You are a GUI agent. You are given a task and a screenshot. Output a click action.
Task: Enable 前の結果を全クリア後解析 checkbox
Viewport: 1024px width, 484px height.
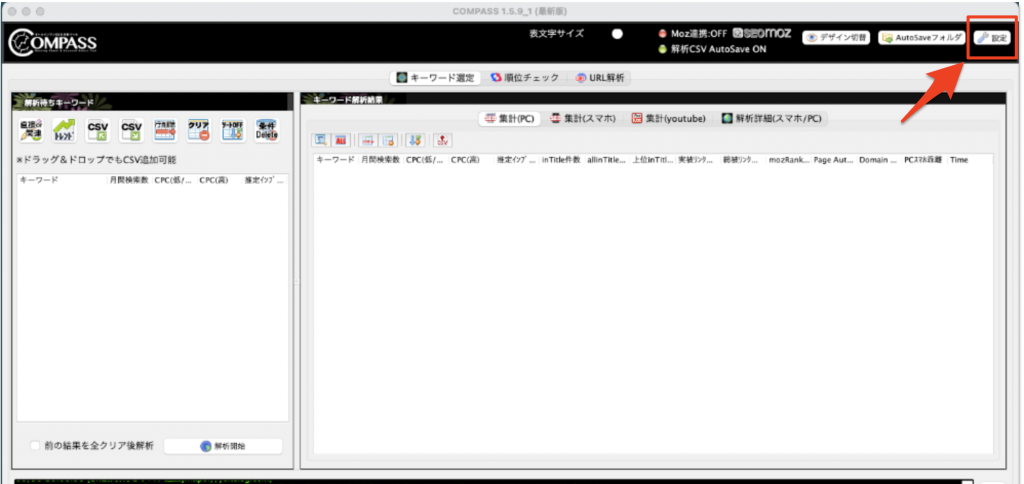point(35,446)
